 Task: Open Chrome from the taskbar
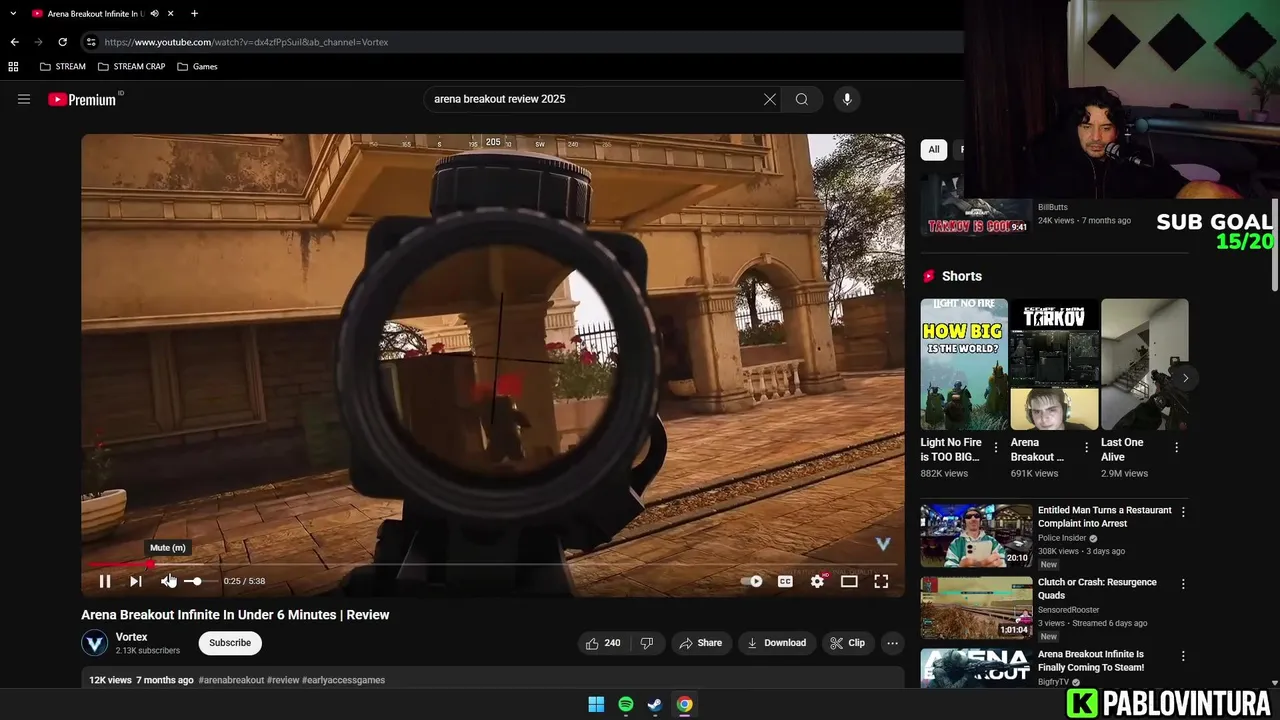click(684, 705)
